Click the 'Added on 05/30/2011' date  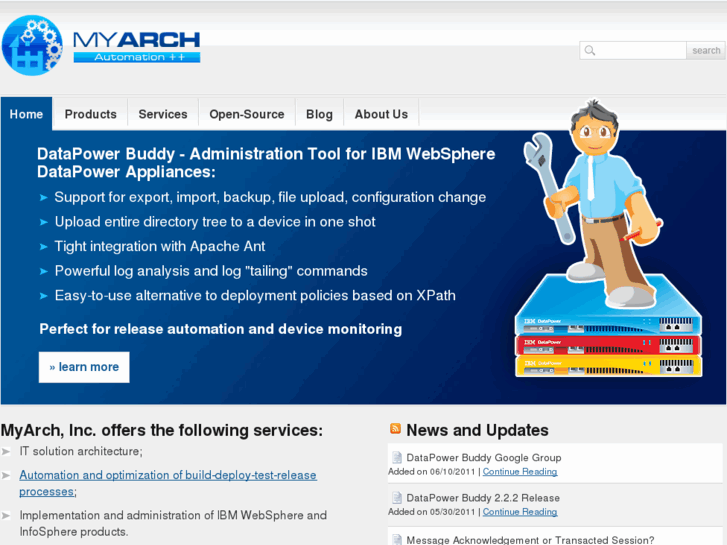pos(431,512)
